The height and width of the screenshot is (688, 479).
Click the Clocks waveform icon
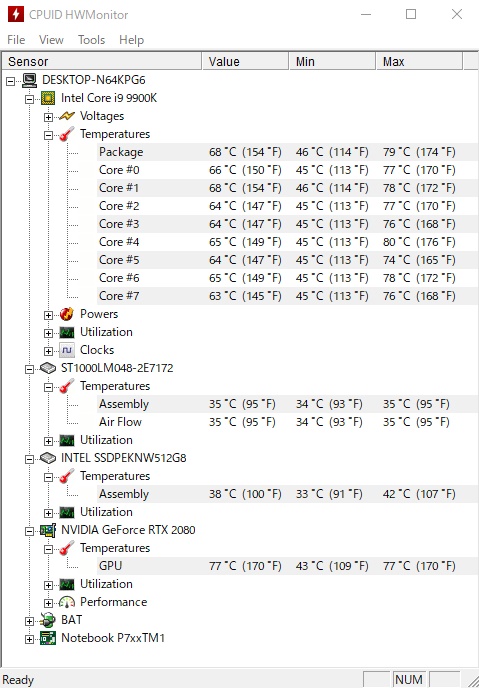tap(67, 350)
